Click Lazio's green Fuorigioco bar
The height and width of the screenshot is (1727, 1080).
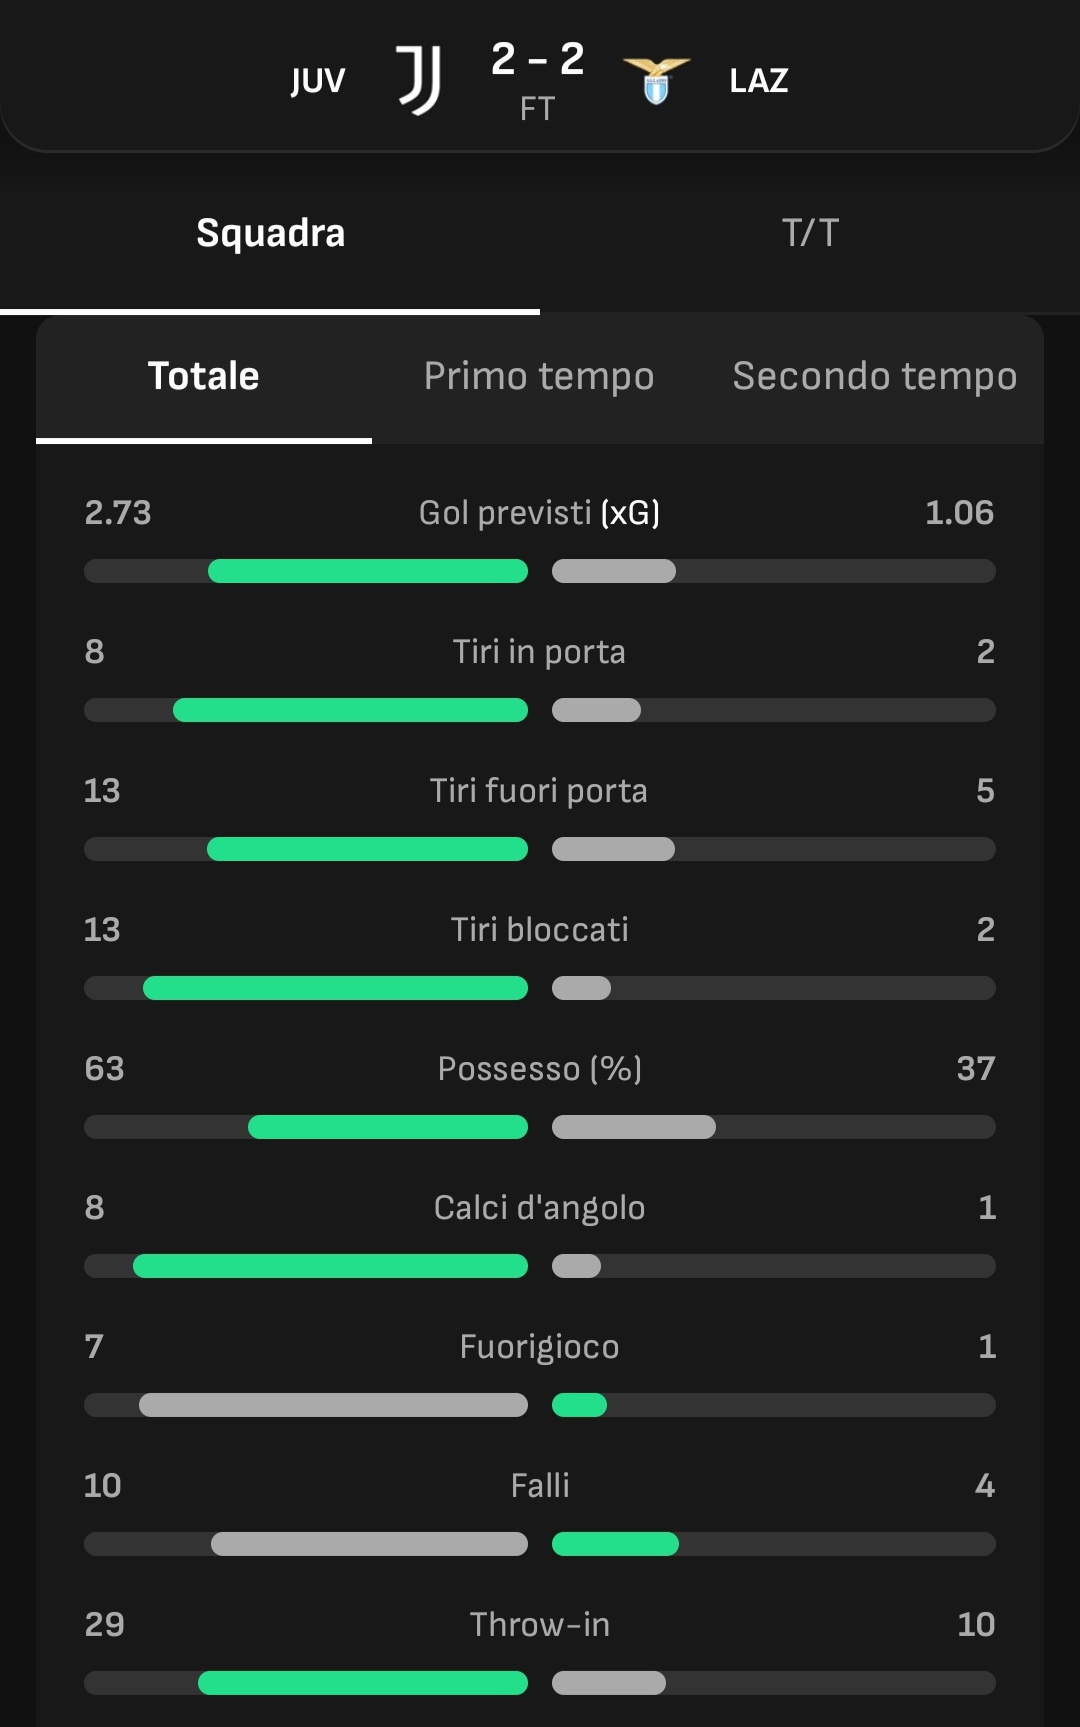tap(580, 1405)
